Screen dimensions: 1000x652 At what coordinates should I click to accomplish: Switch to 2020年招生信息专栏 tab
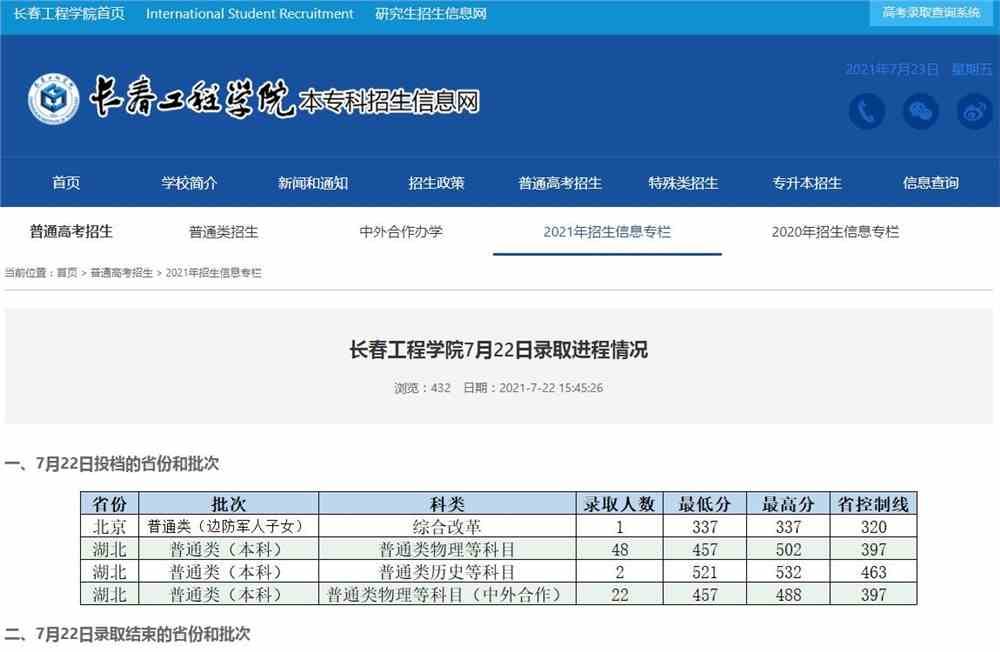click(x=835, y=232)
